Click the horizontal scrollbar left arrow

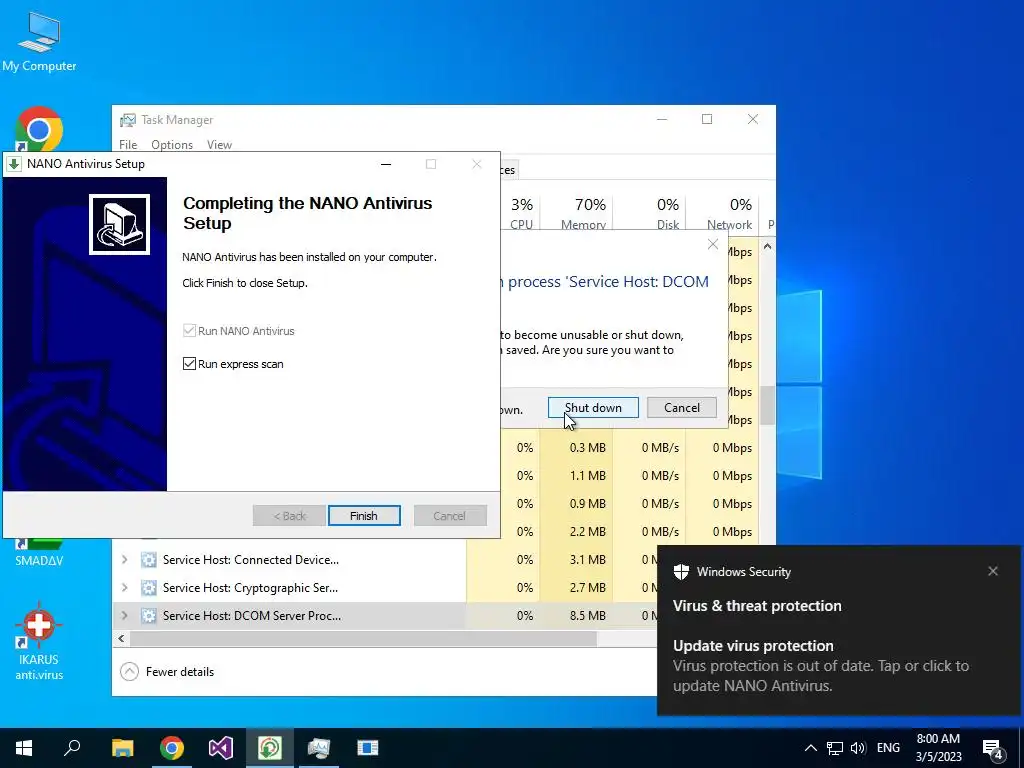(121, 639)
